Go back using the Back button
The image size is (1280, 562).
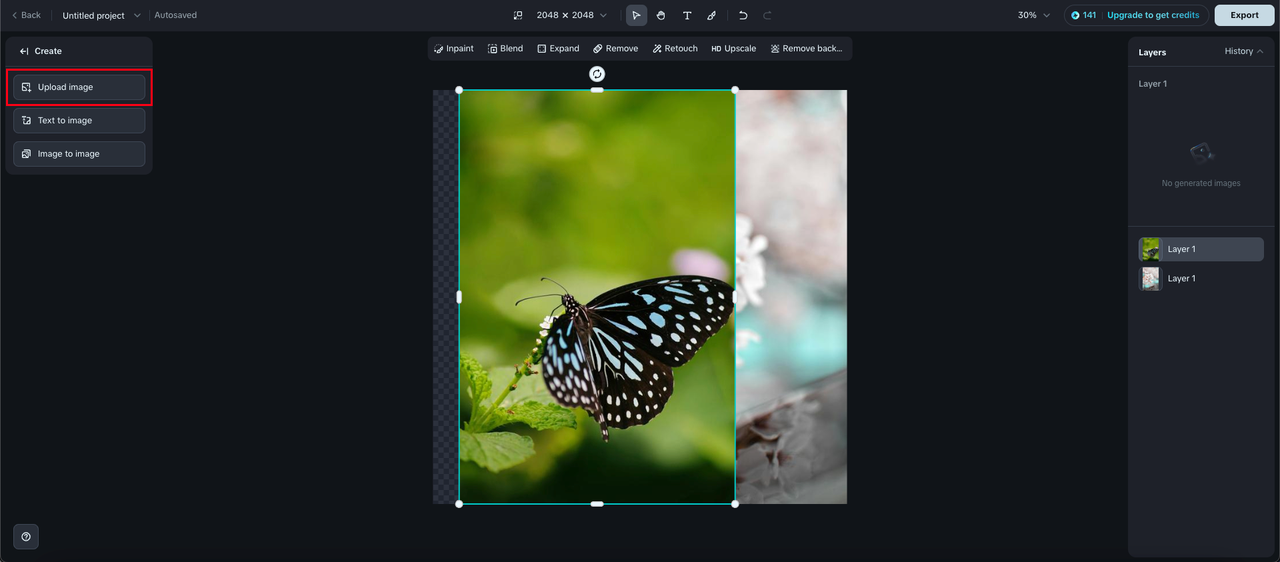click(x=26, y=15)
